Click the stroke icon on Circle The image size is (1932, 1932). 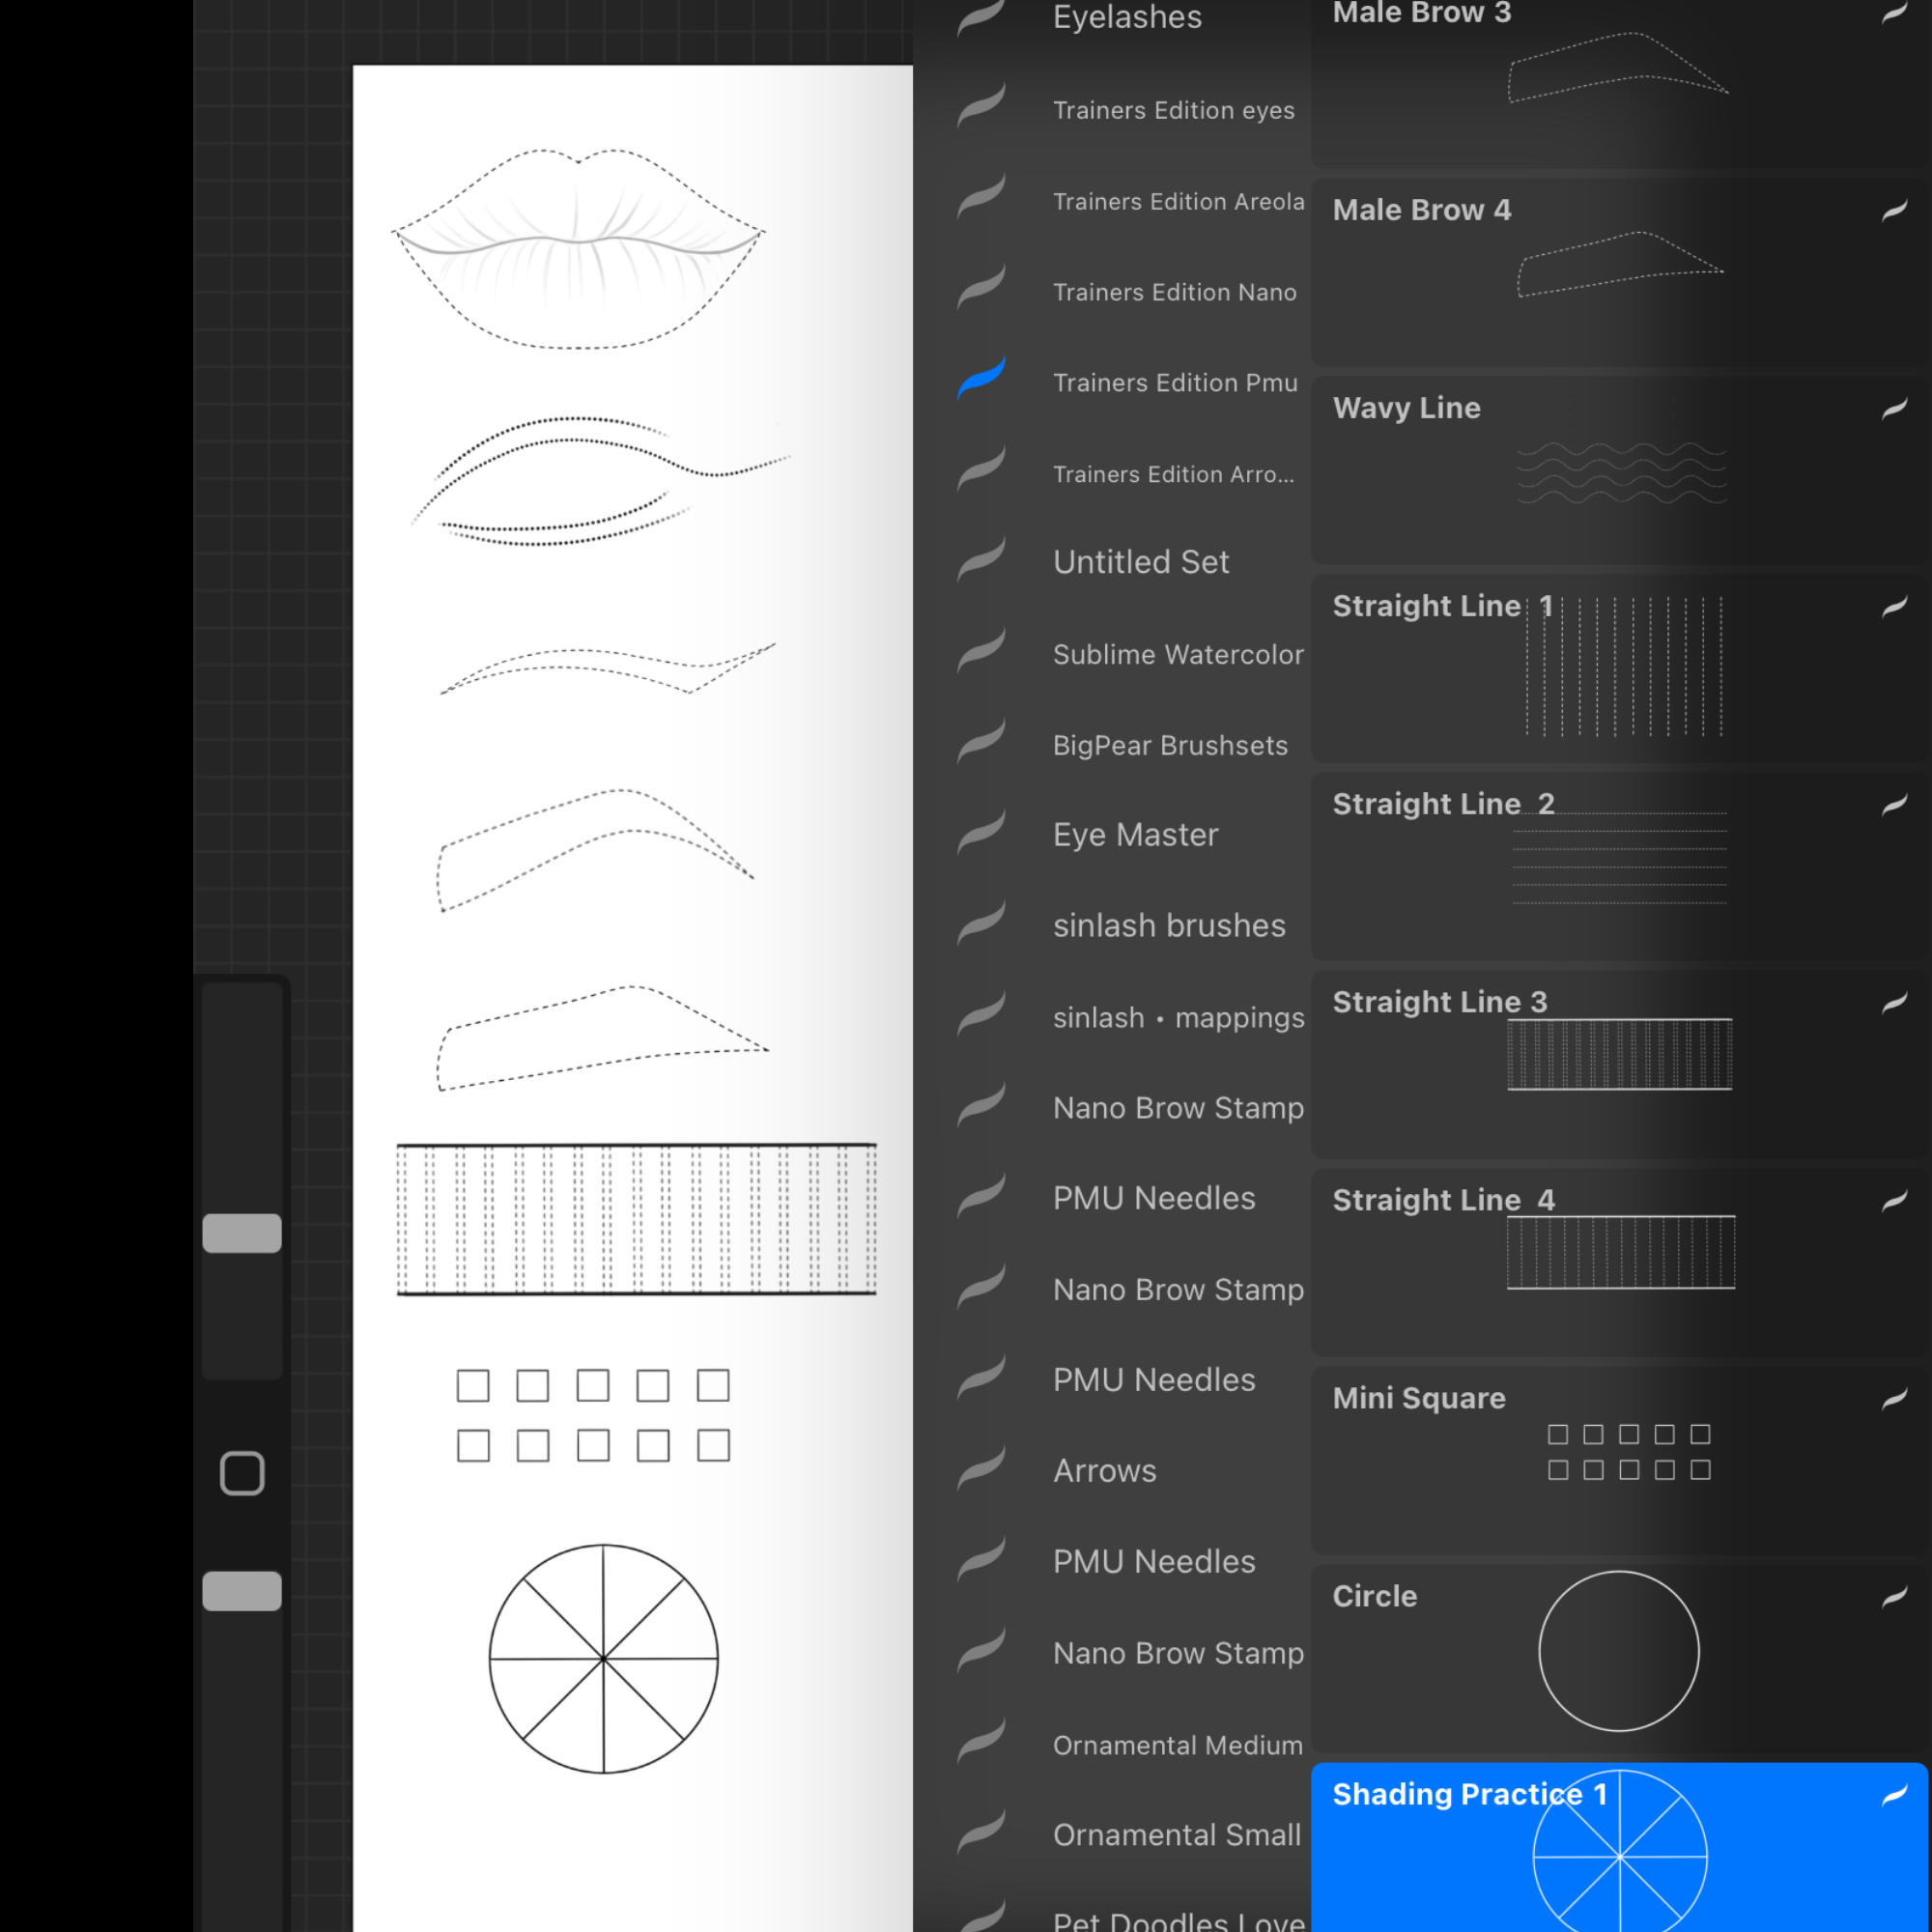pos(1895,1596)
